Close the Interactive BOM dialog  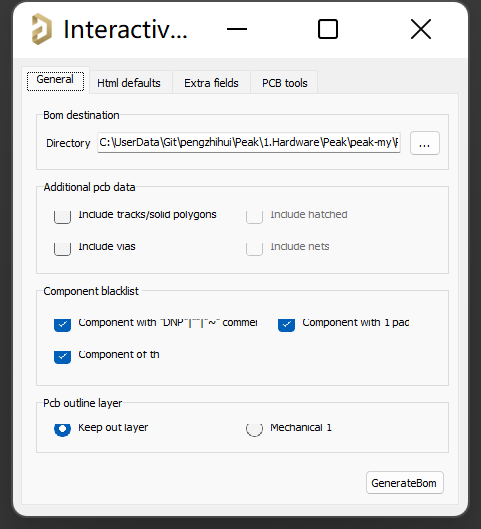[421, 29]
